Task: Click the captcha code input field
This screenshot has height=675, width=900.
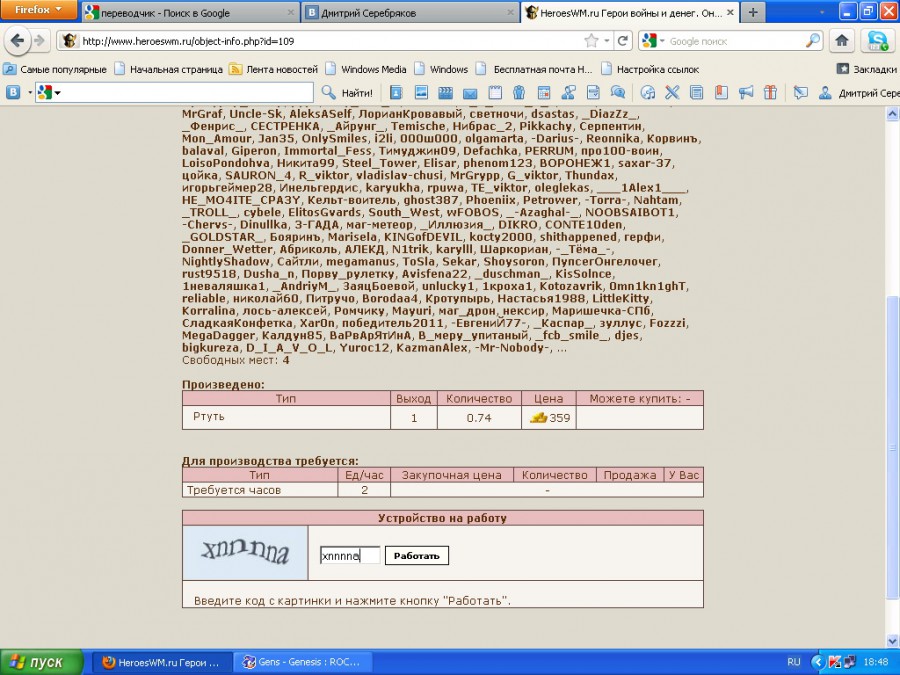Action: pos(349,555)
